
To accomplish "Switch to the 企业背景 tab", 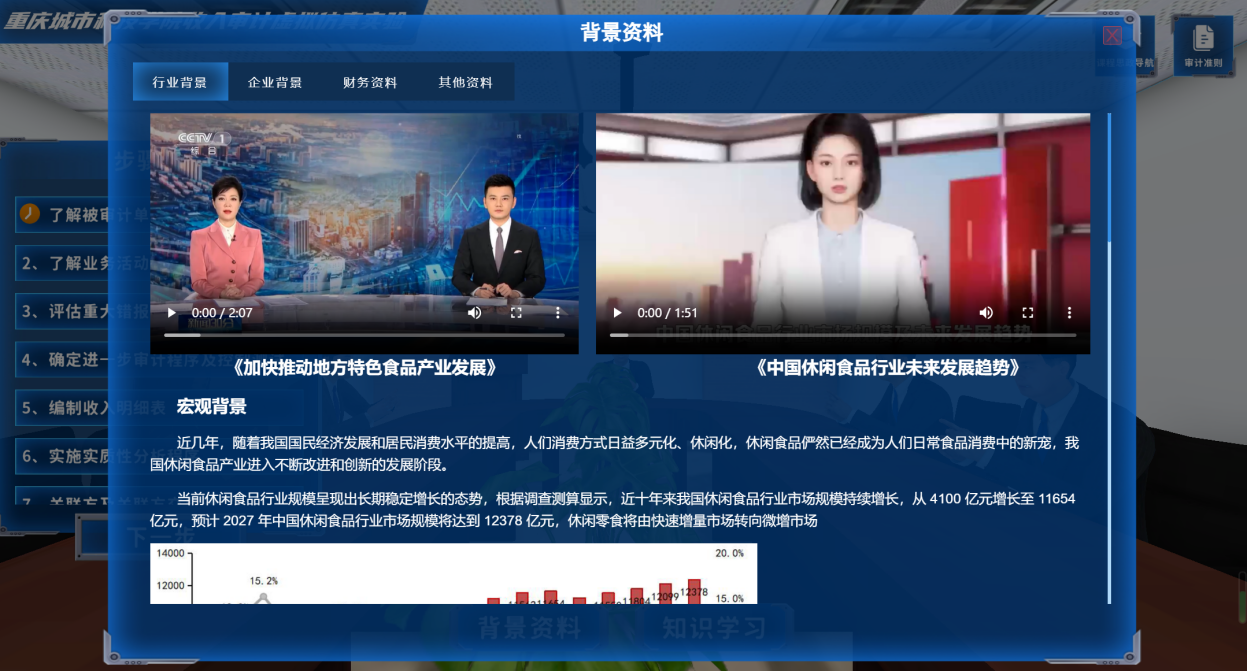I will tap(275, 82).
